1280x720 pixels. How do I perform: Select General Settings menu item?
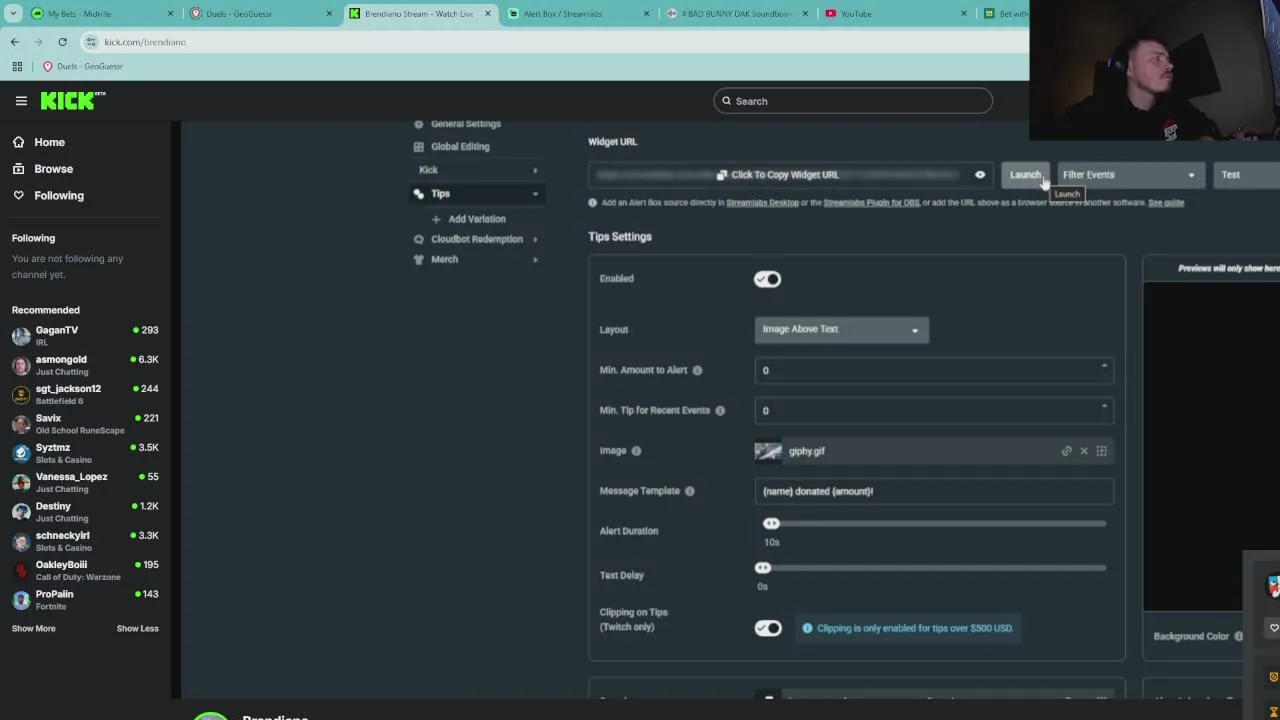point(466,124)
